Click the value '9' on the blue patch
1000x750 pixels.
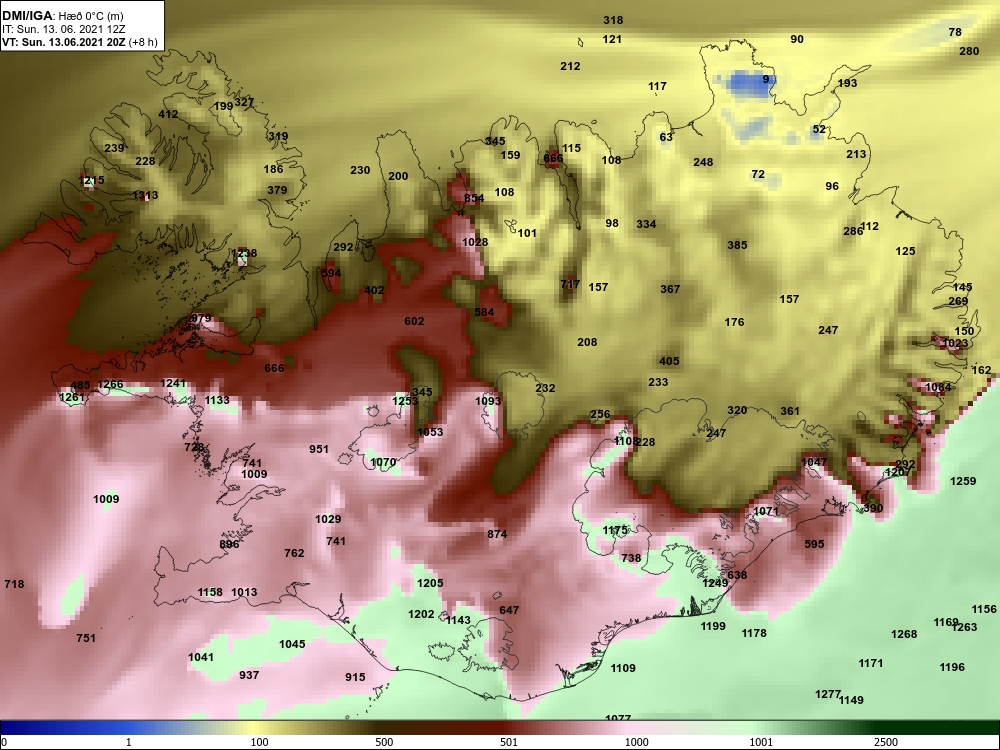tap(766, 80)
